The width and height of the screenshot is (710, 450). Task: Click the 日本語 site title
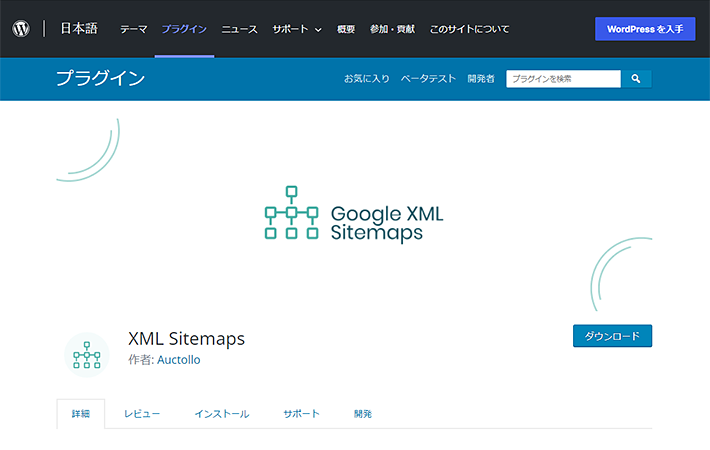(79, 29)
